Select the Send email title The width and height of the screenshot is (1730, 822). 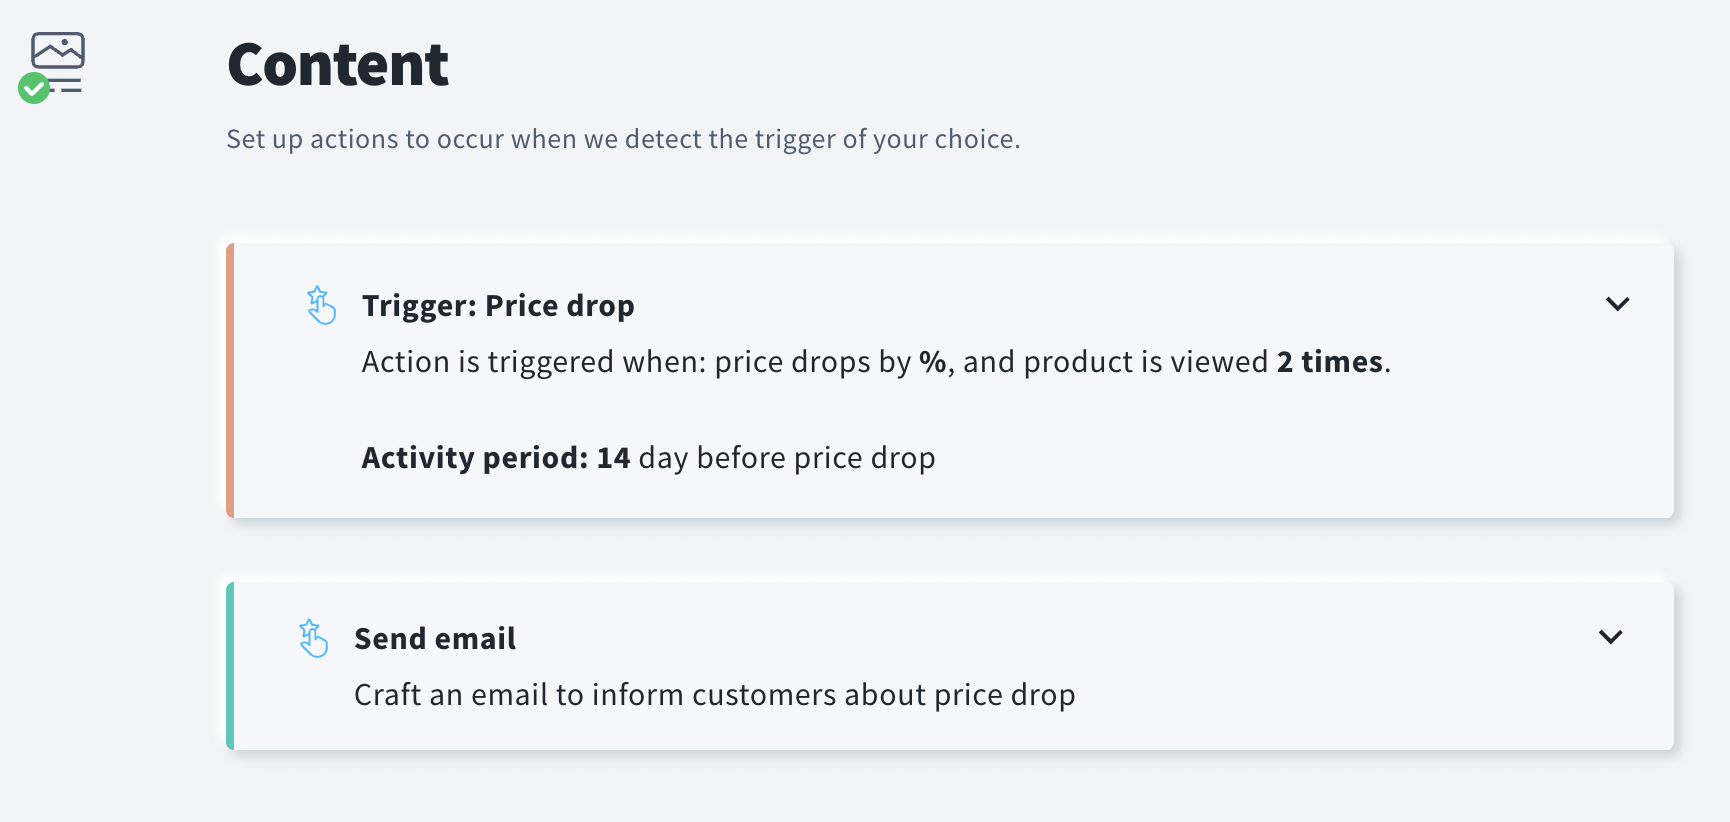pos(435,639)
